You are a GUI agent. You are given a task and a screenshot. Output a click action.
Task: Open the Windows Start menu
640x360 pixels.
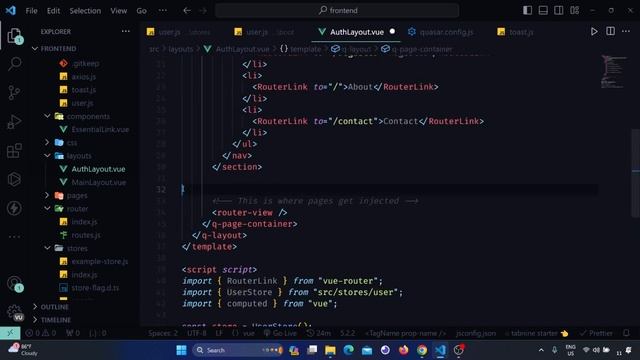181,350
